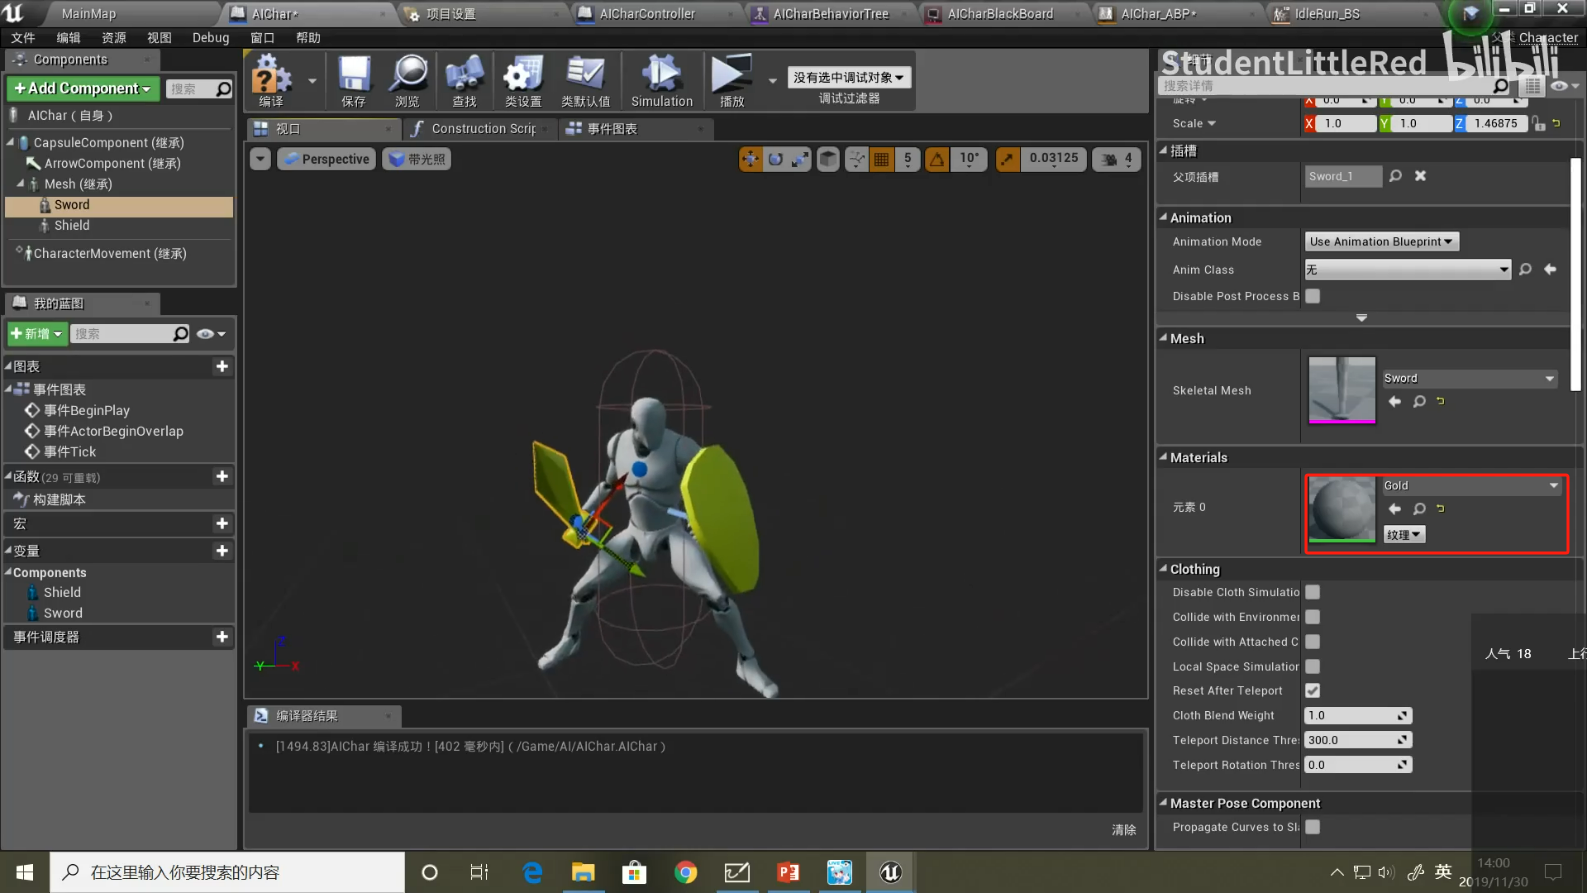Open Construction Script tab
1587x893 pixels.
click(483, 129)
